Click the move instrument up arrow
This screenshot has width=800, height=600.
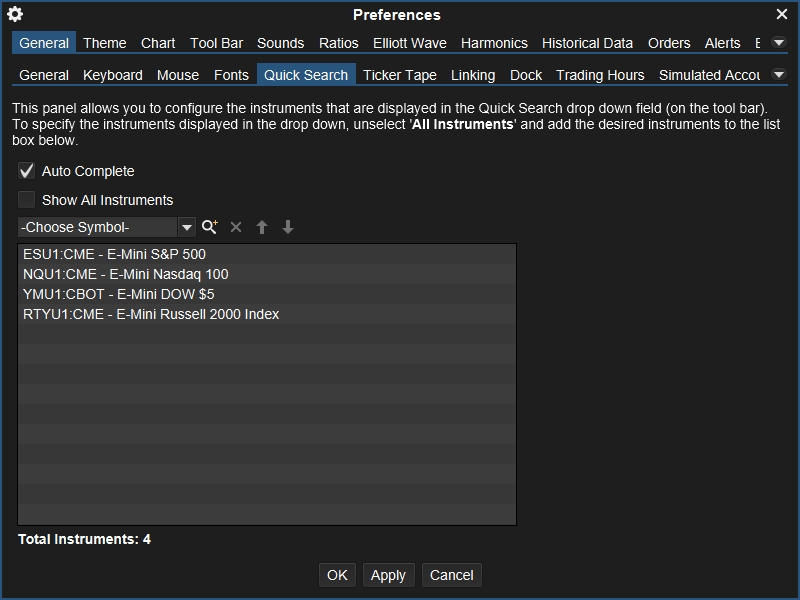[x=262, y=227]
